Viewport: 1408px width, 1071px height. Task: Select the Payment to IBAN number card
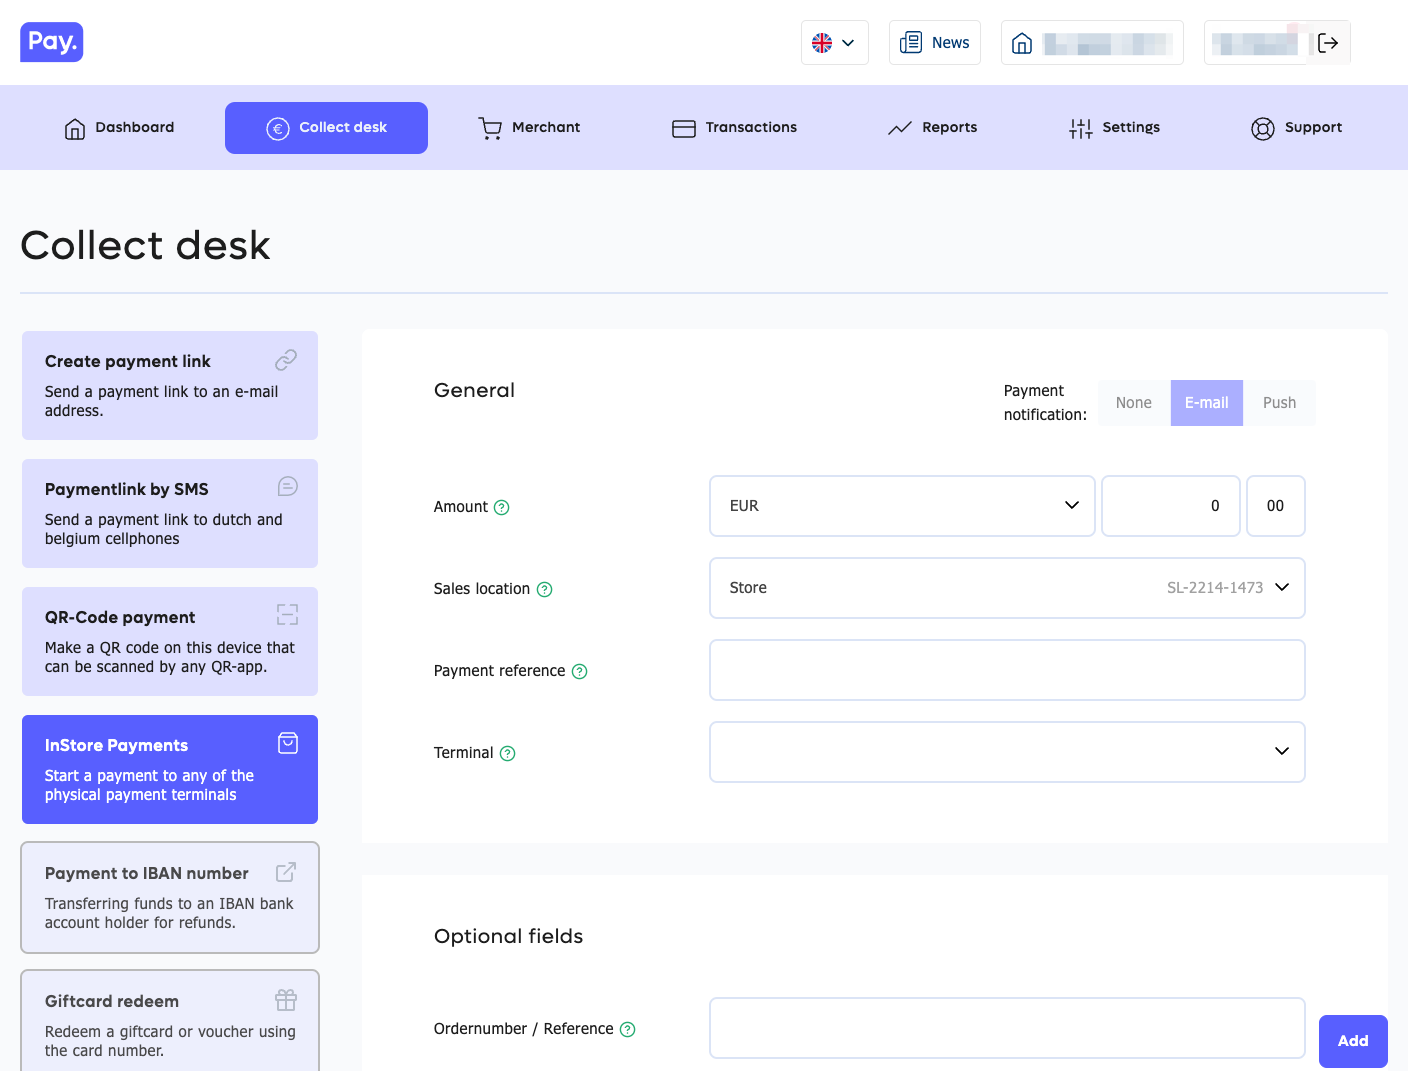pos(170,898)
